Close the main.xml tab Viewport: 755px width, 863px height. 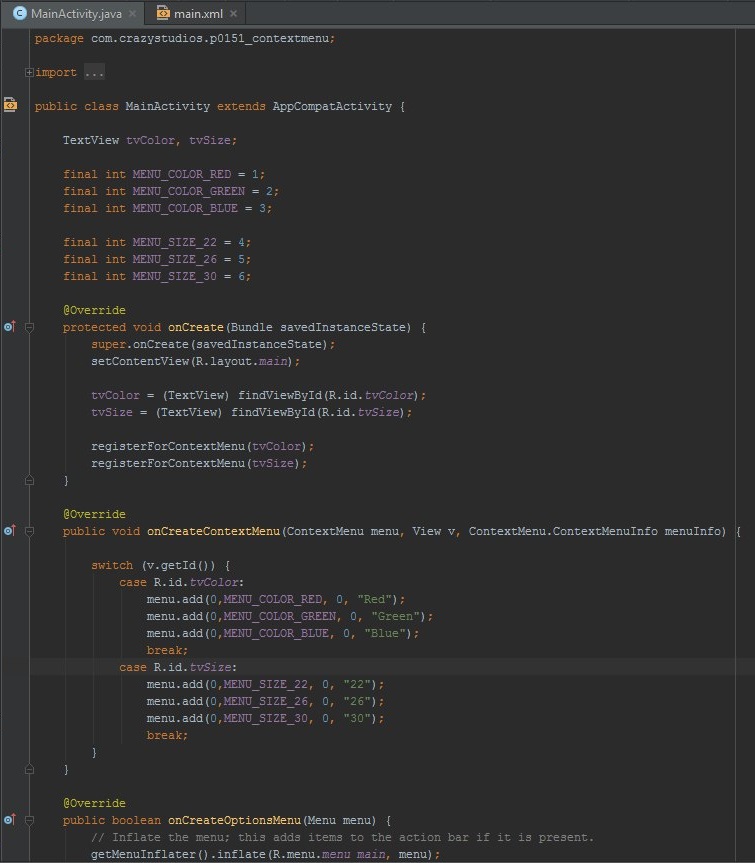point(234,14)
